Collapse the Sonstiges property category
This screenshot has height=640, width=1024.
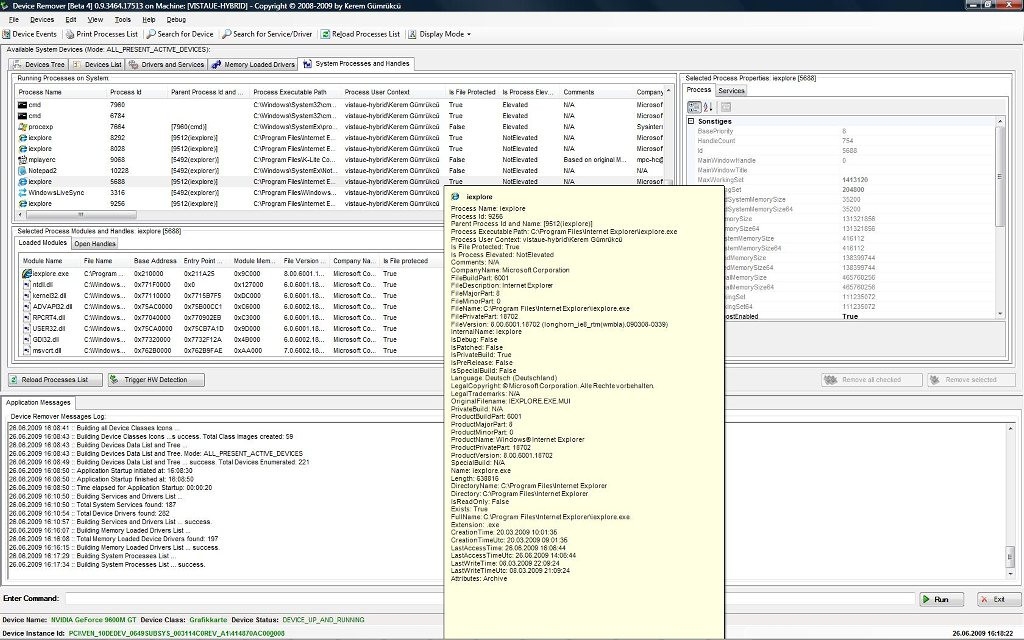[x=691, y=121]
